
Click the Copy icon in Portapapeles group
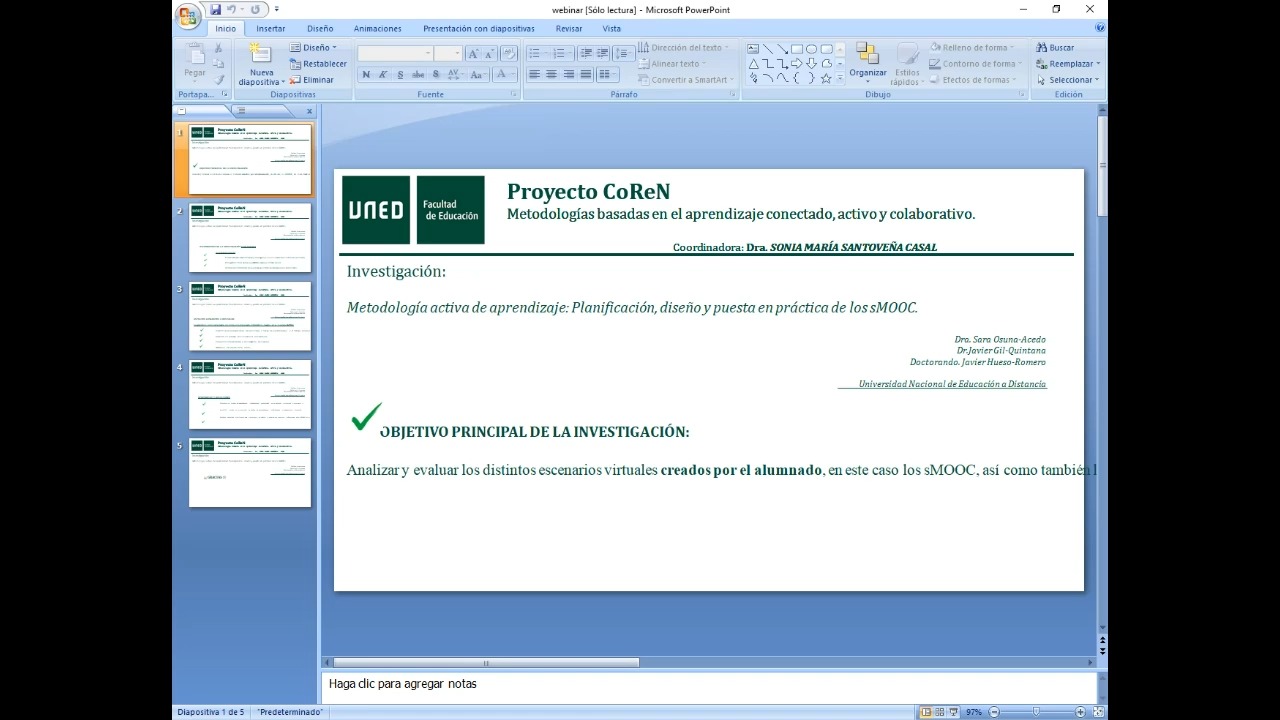pyautogui.click(x=219, y=64)
